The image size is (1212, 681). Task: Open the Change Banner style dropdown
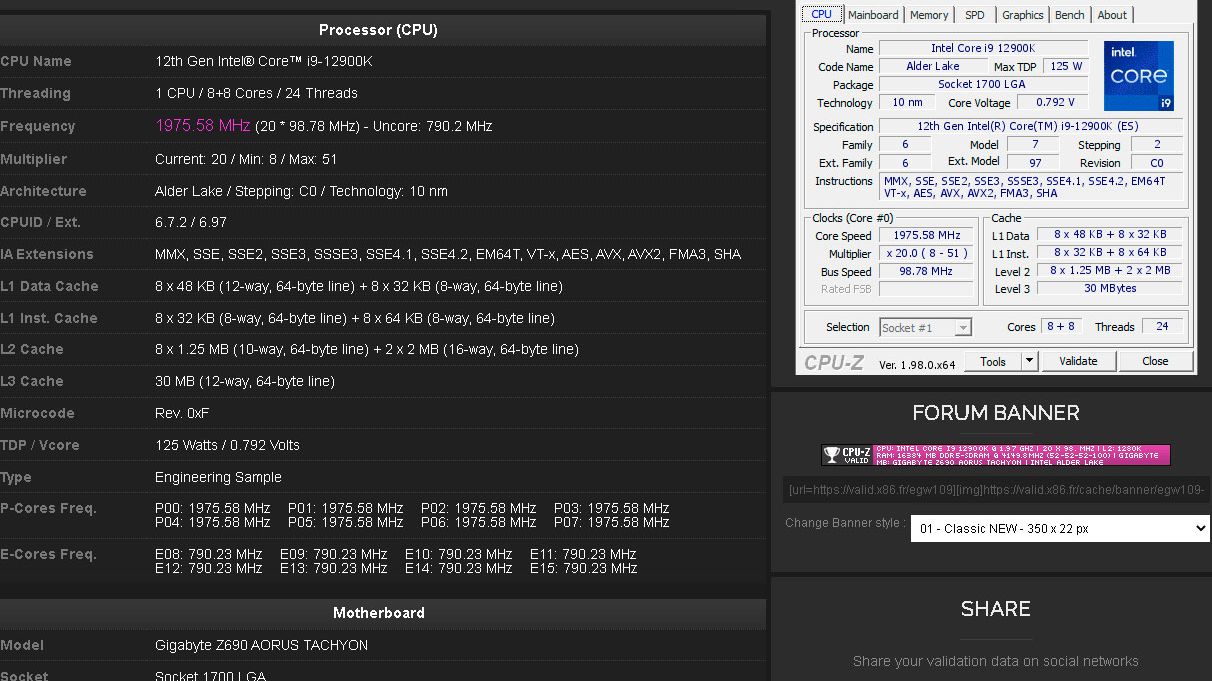coord(1060,528)
